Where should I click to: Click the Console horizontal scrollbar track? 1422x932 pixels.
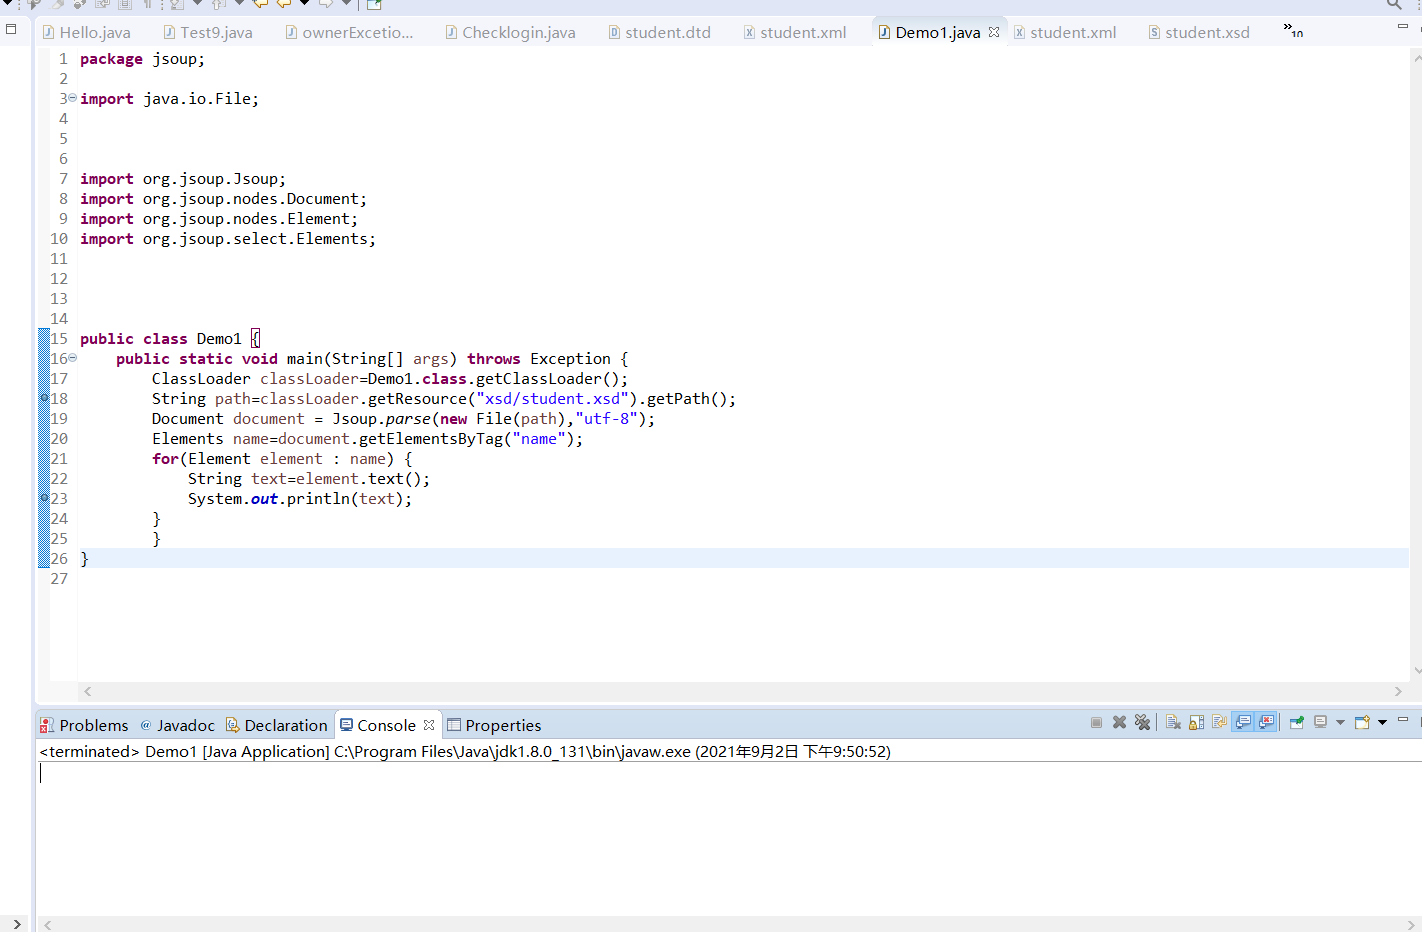tap(730, 924)
